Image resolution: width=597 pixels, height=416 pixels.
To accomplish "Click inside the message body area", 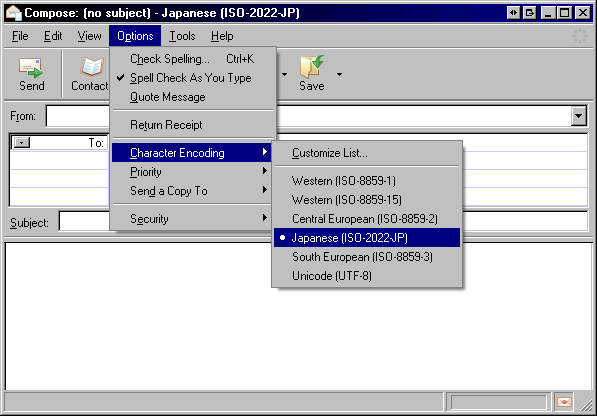I will pos(298,316).
